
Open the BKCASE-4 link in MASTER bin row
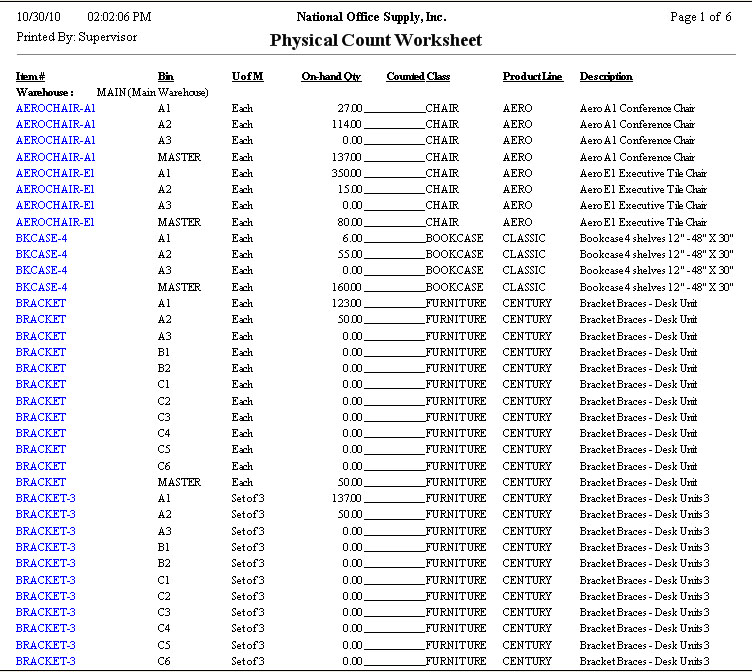pos(41,287)
